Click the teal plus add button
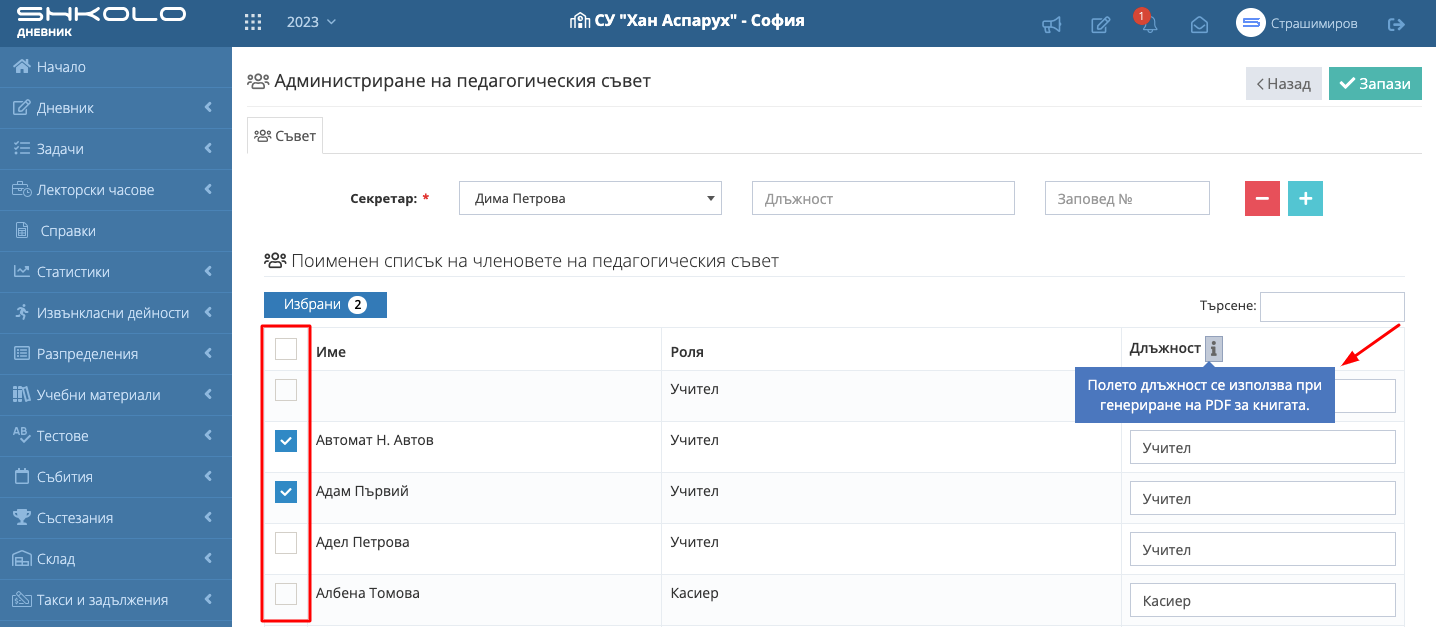This screenshot has height=627, width=1436. coord(1305,198)
